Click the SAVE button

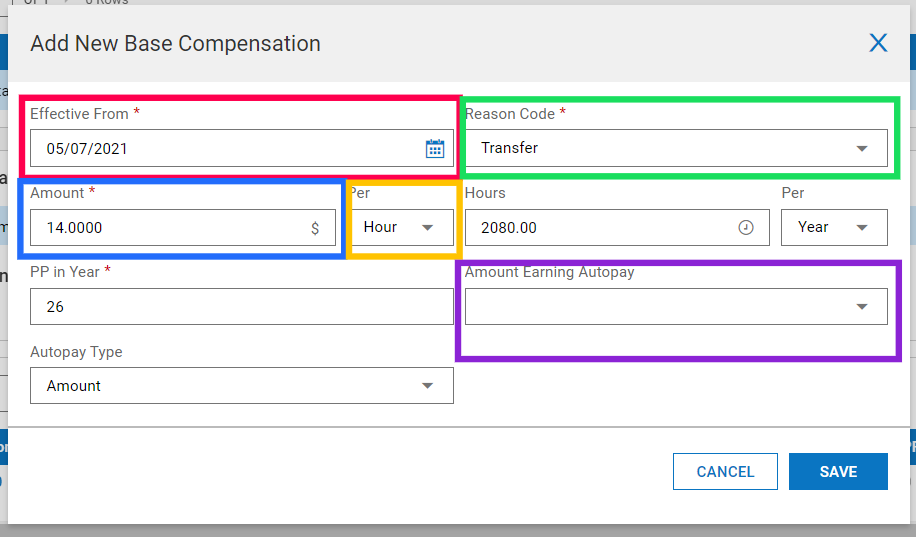(x=837, y=472)
